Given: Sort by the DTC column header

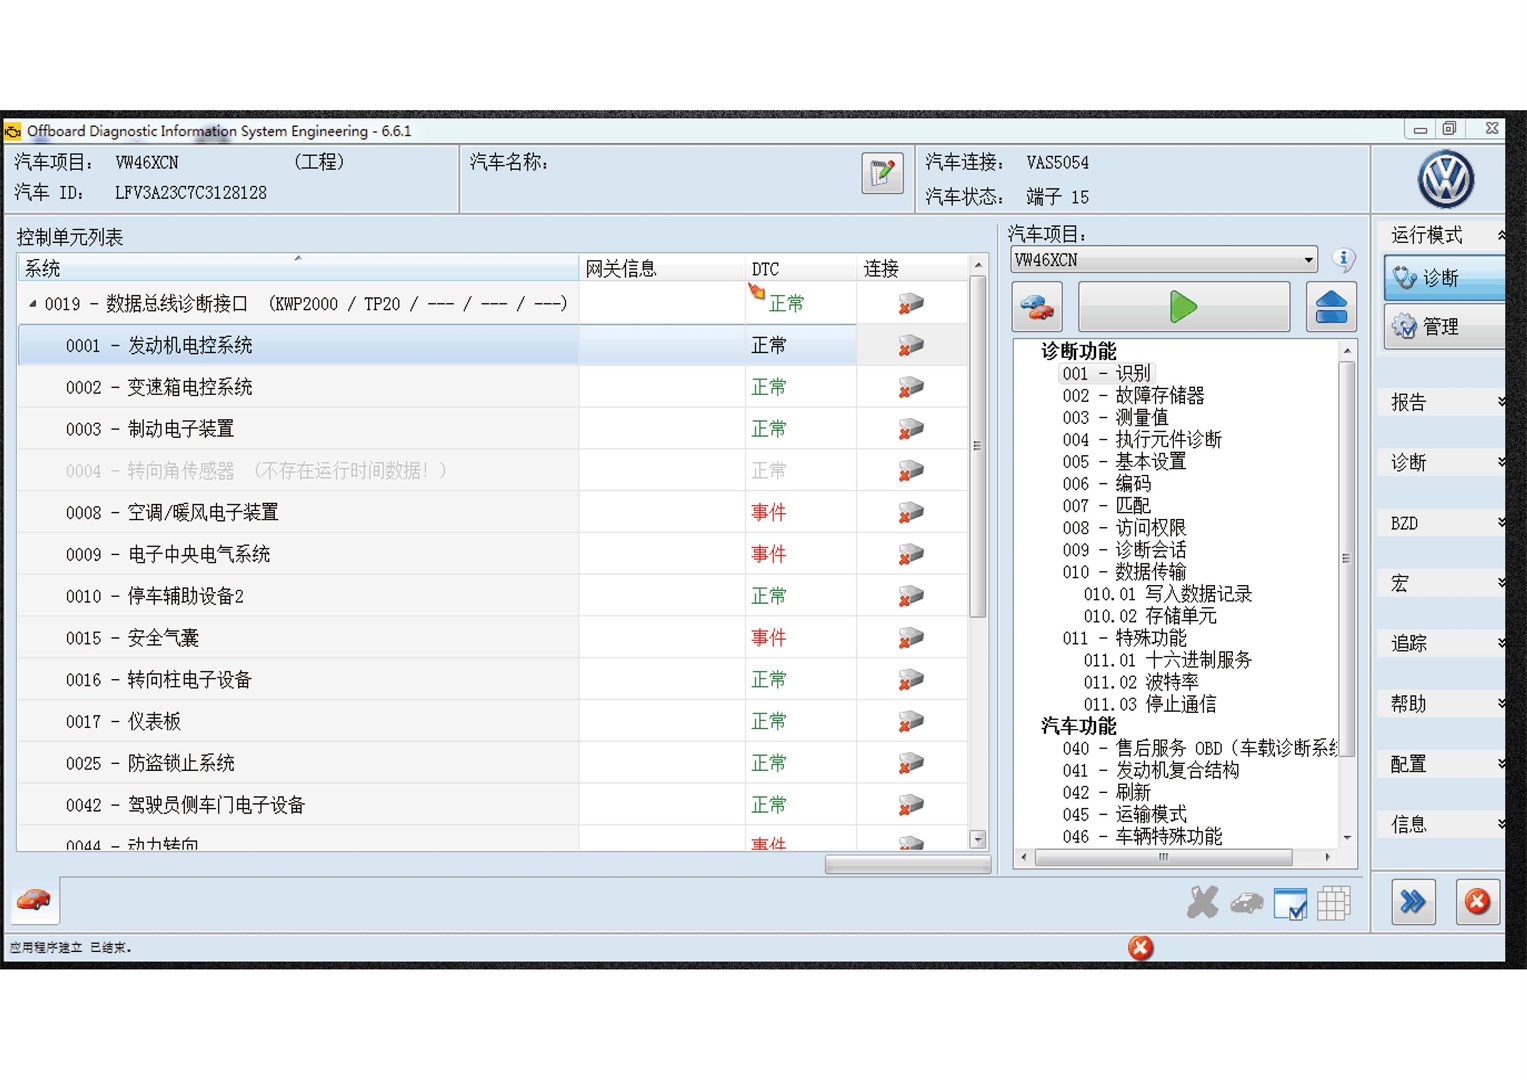Looking at the screenshot, I should click(800, 268).
